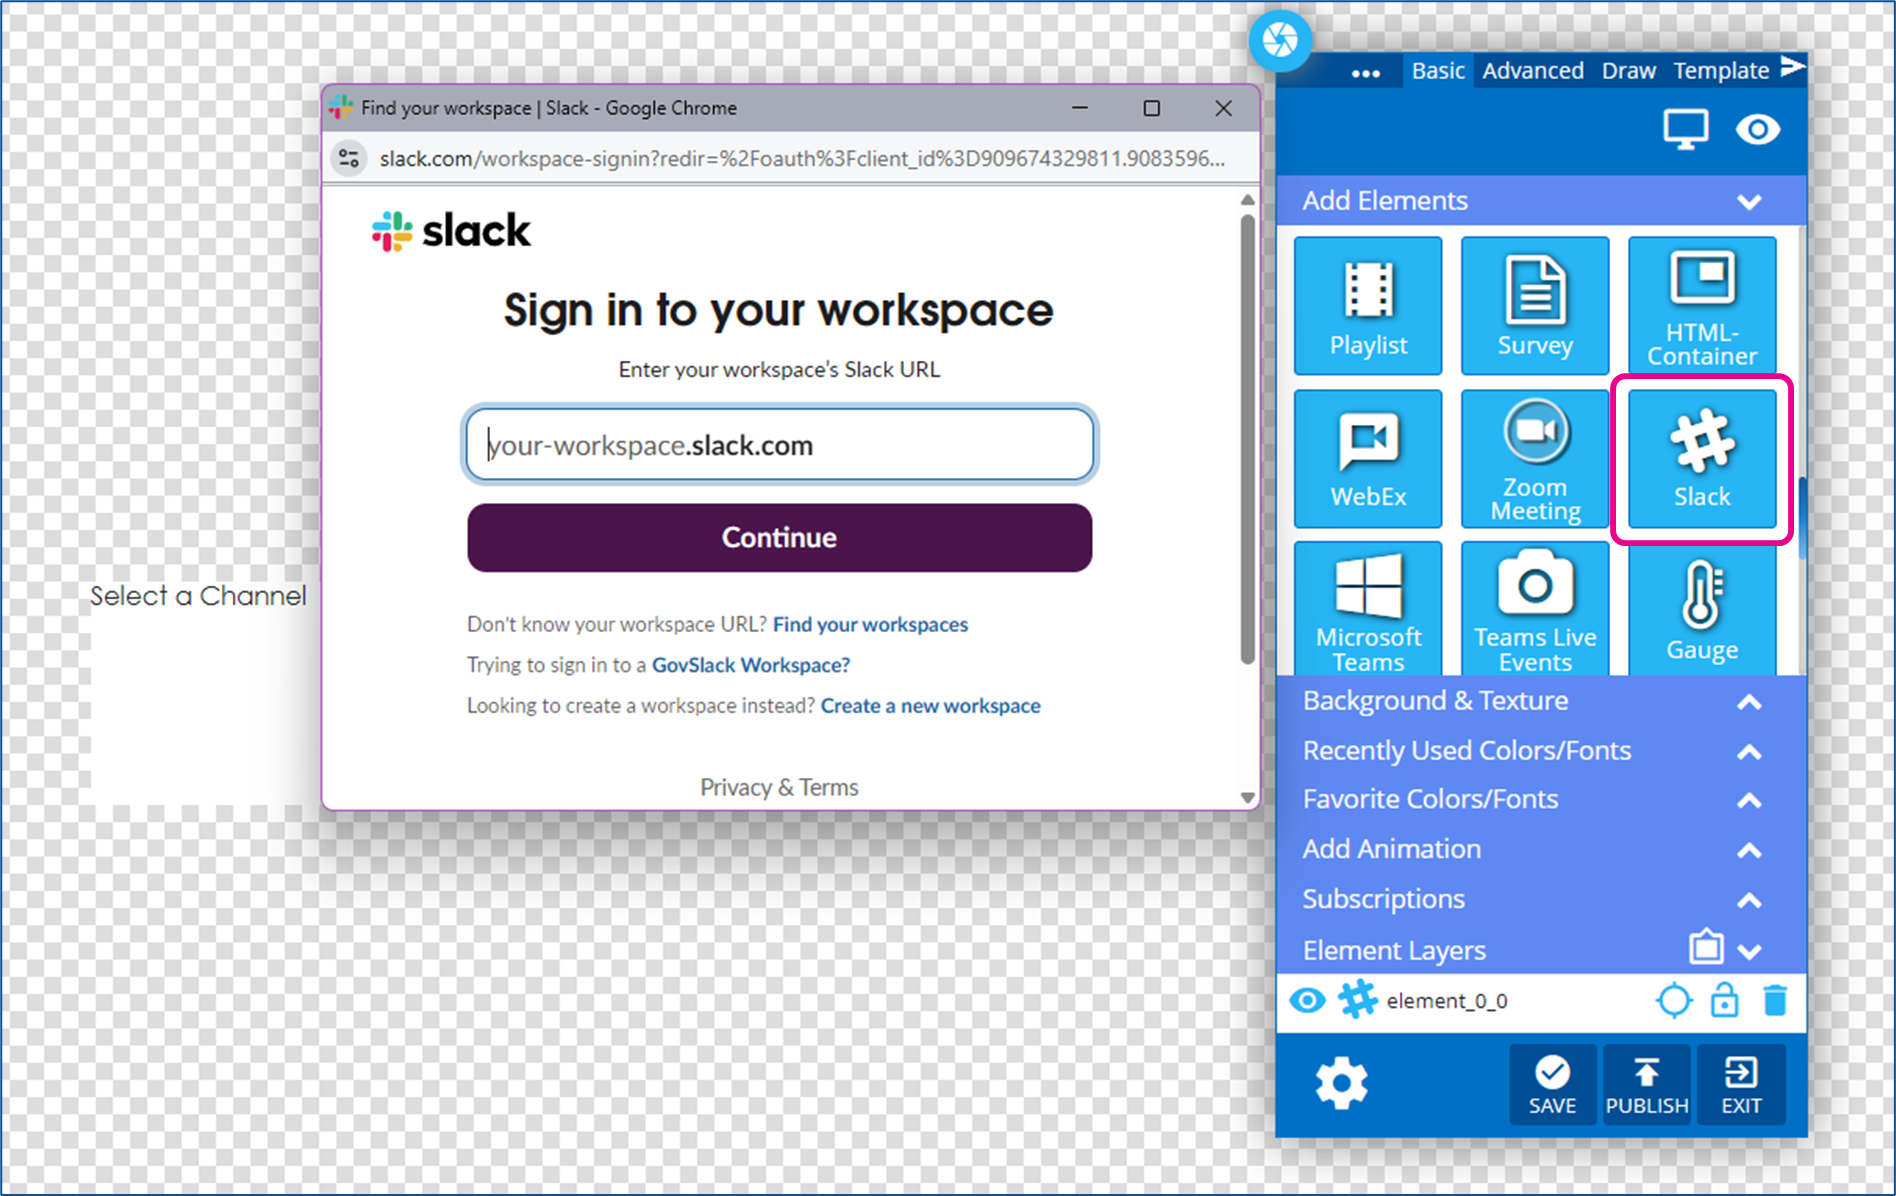This screenshot has height=1196, width=1896.
Task: Expand the Background & Texture section
Action: [x=1749, y=702]
